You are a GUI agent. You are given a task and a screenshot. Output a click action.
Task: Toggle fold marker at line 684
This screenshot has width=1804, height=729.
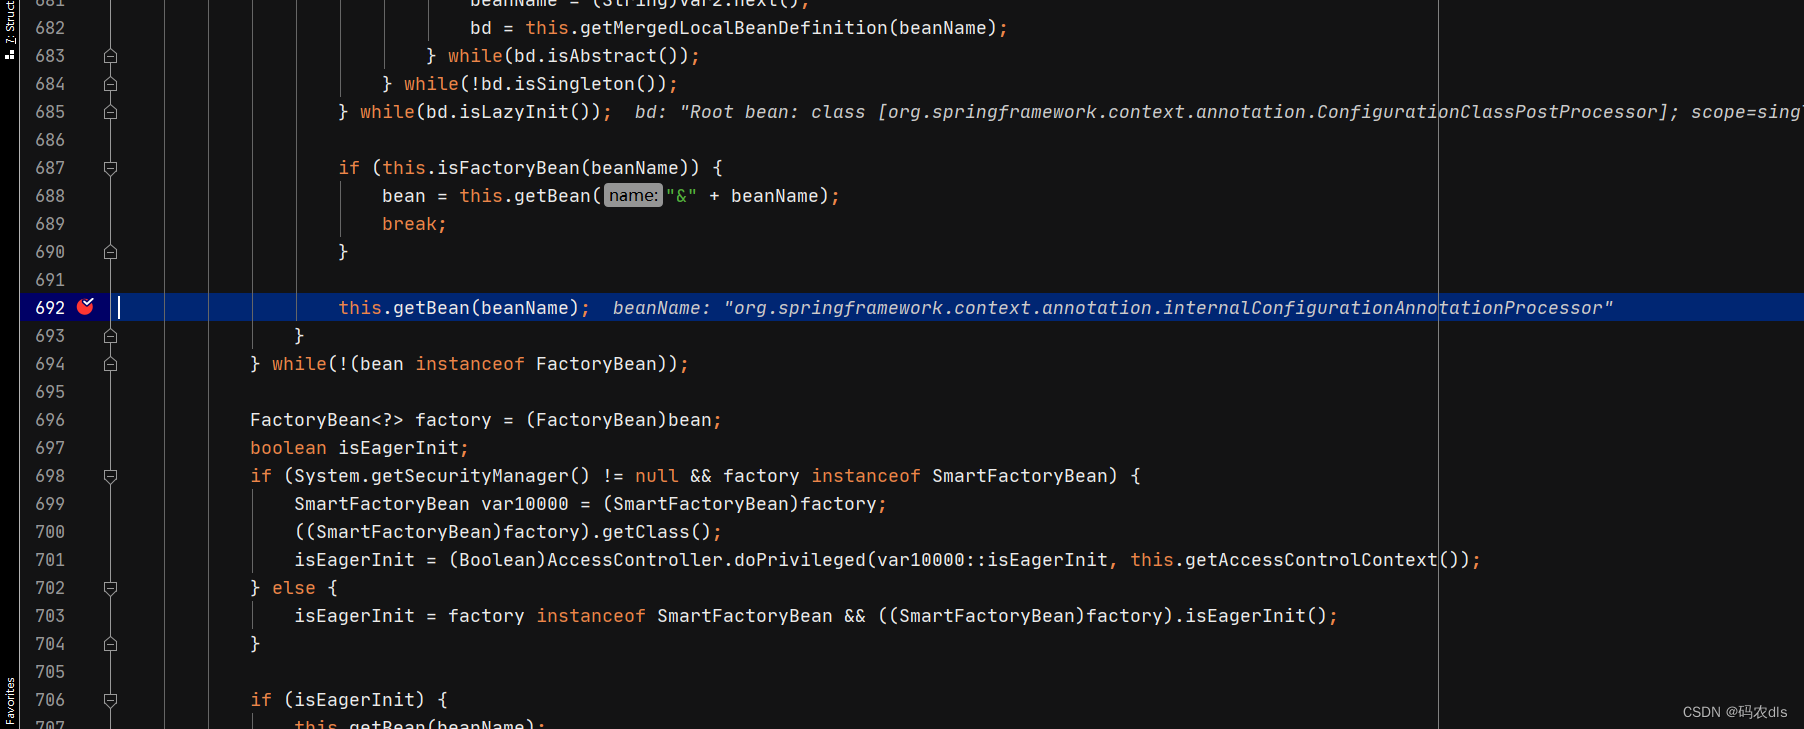pos(111,84)
